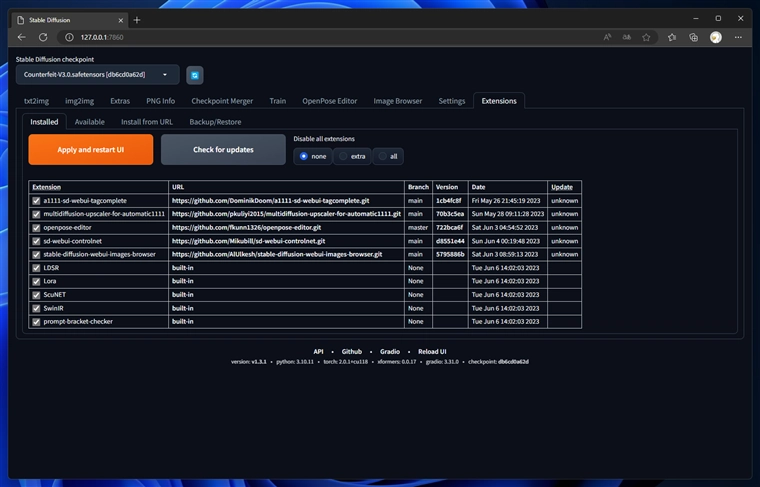Close the Stable Diffusion browser tab

(121, 20)
